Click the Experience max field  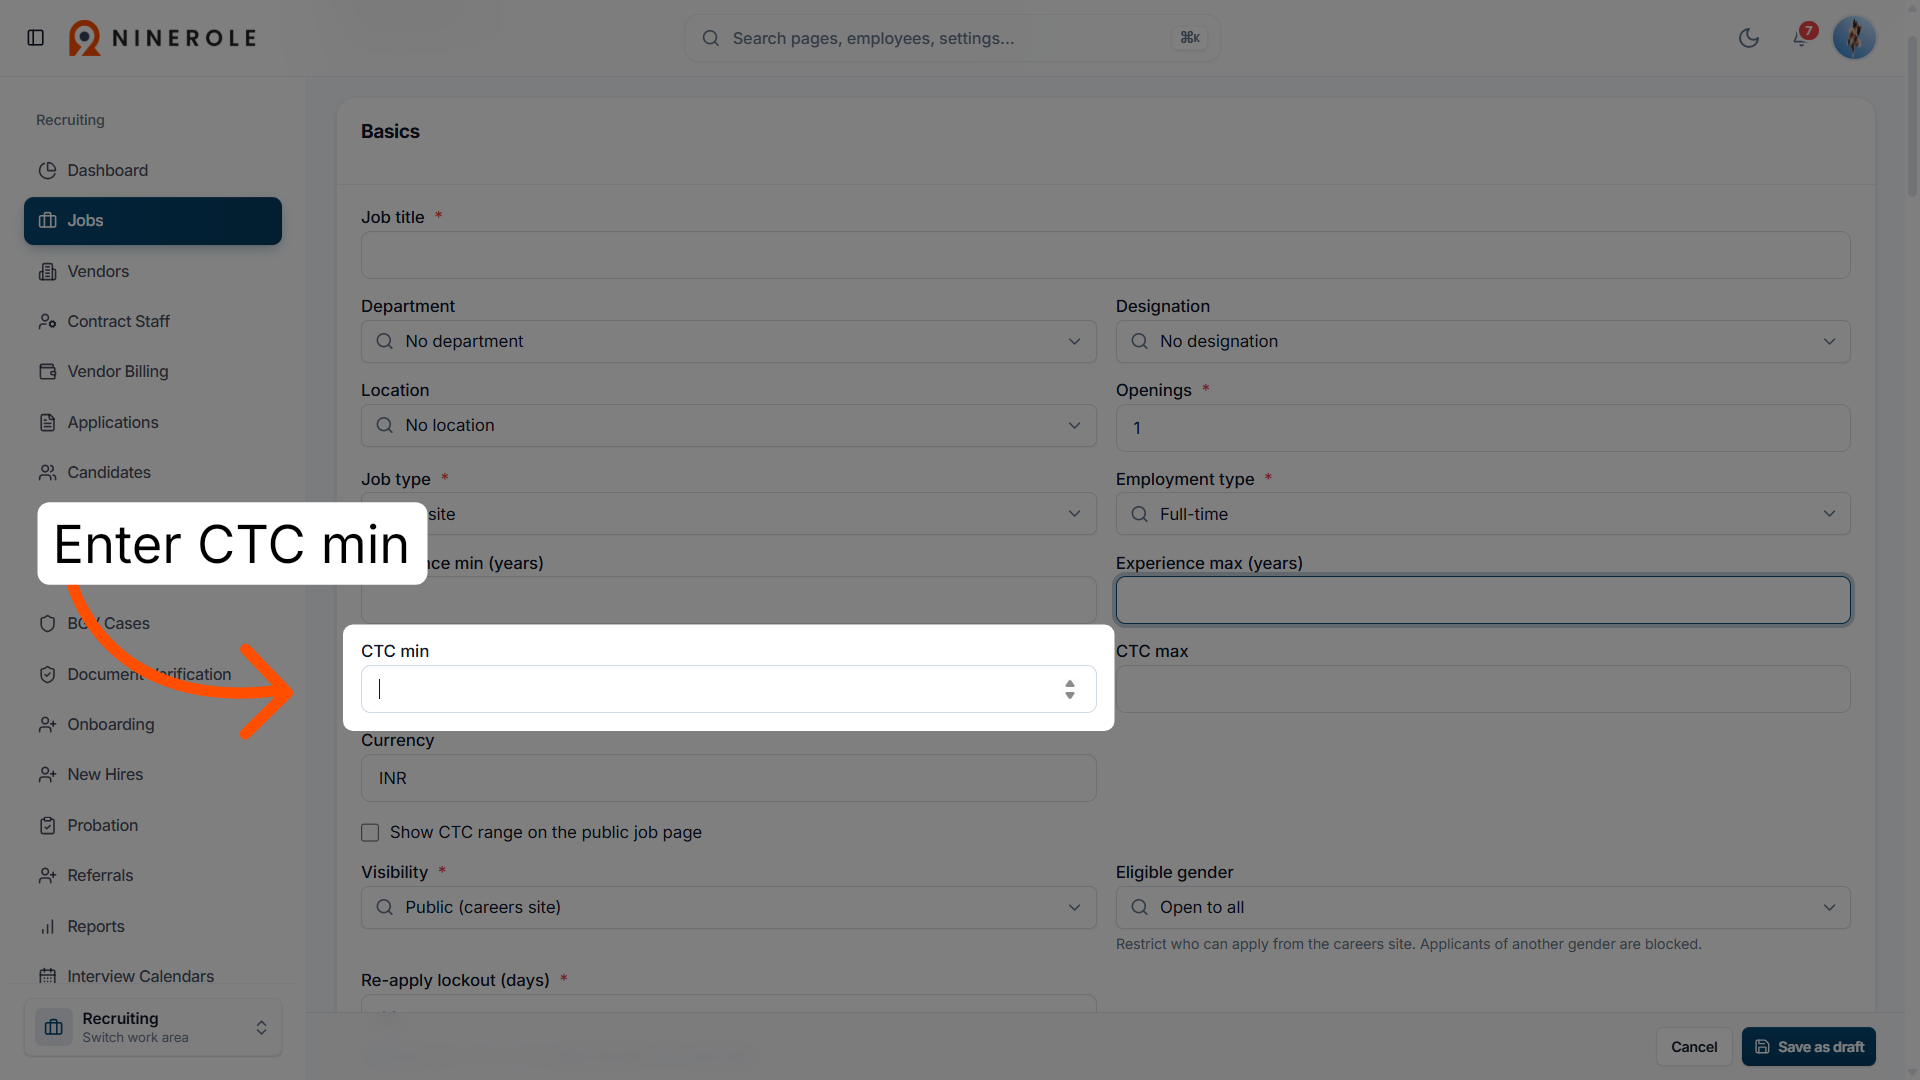1483,600
